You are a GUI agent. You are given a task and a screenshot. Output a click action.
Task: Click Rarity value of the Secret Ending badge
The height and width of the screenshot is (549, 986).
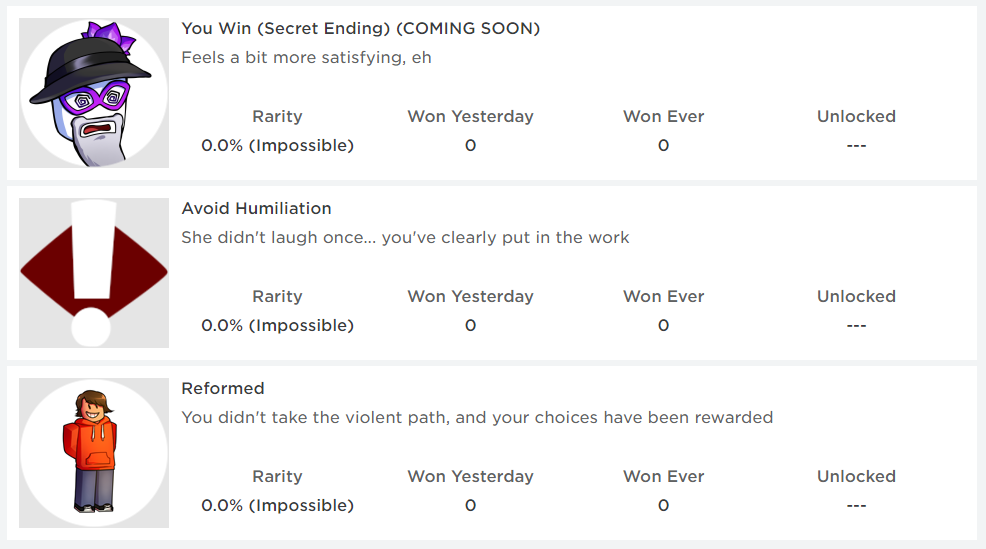(x=277, y=146)
